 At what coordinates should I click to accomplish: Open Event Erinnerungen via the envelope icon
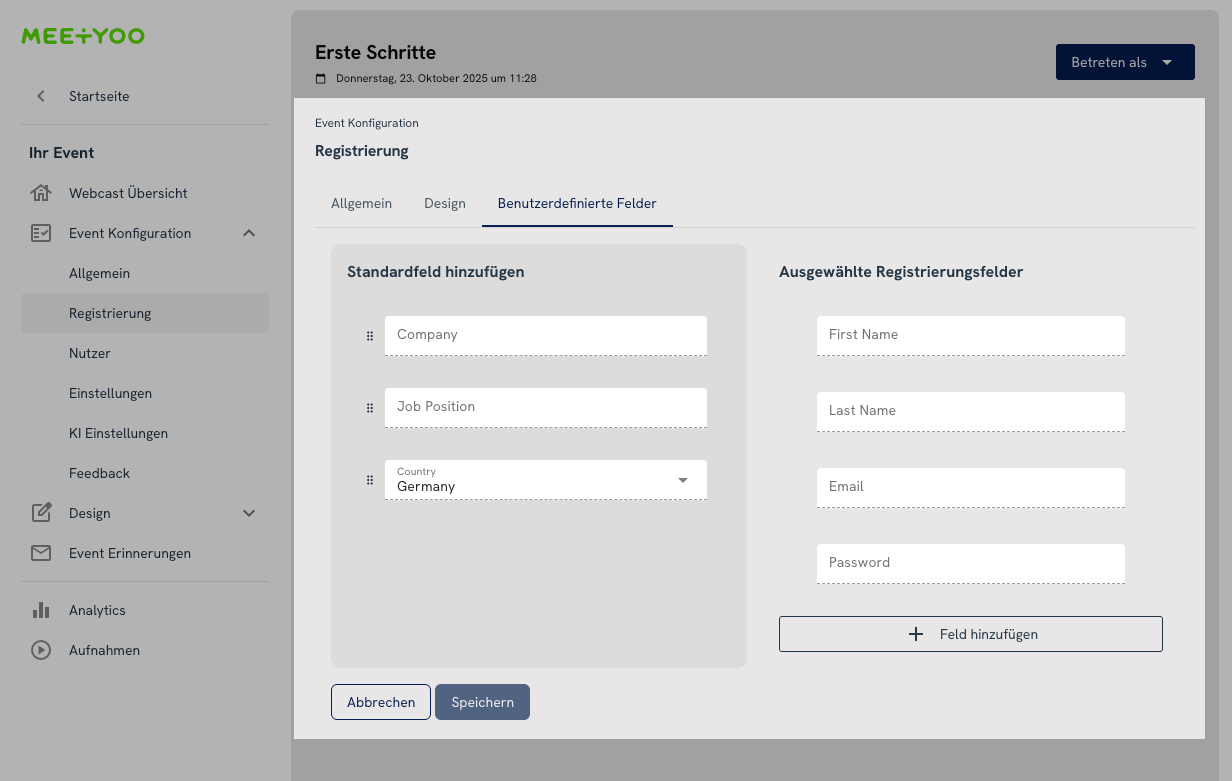[x=41, y=552]
